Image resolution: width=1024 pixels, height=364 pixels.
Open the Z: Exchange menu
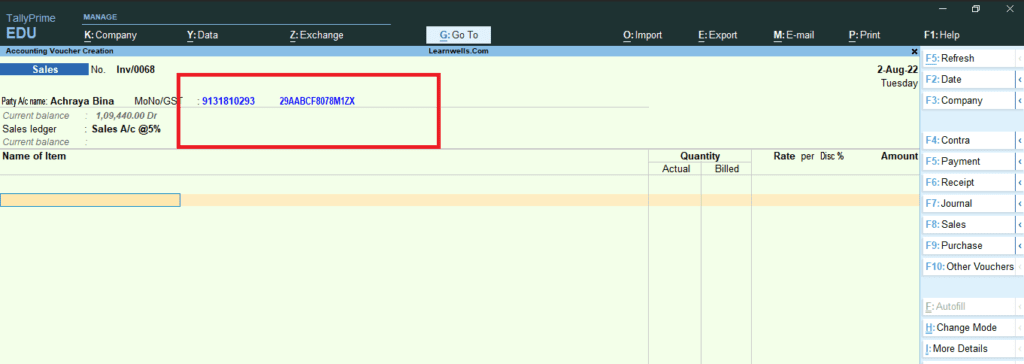tap(316, 35)
